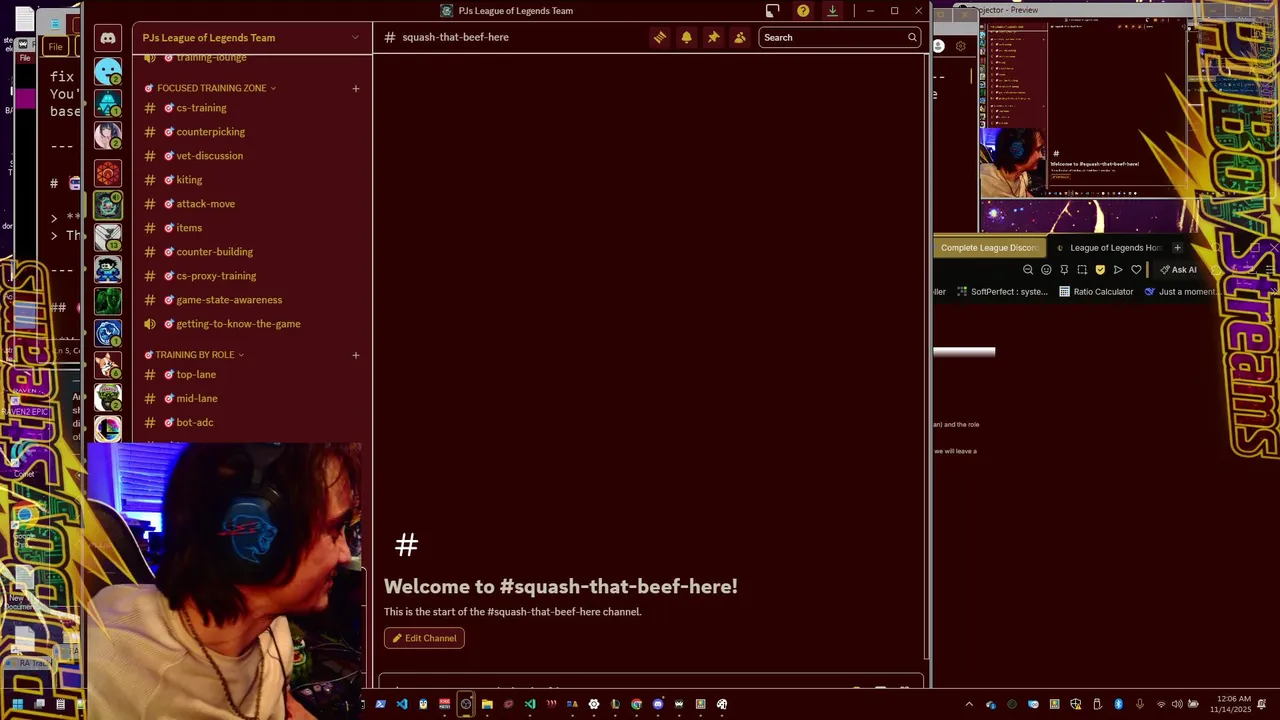This screenshot has height=720, width=1280.
Task: Select the blue pixel robot server icon
Action: pos(108,269)
